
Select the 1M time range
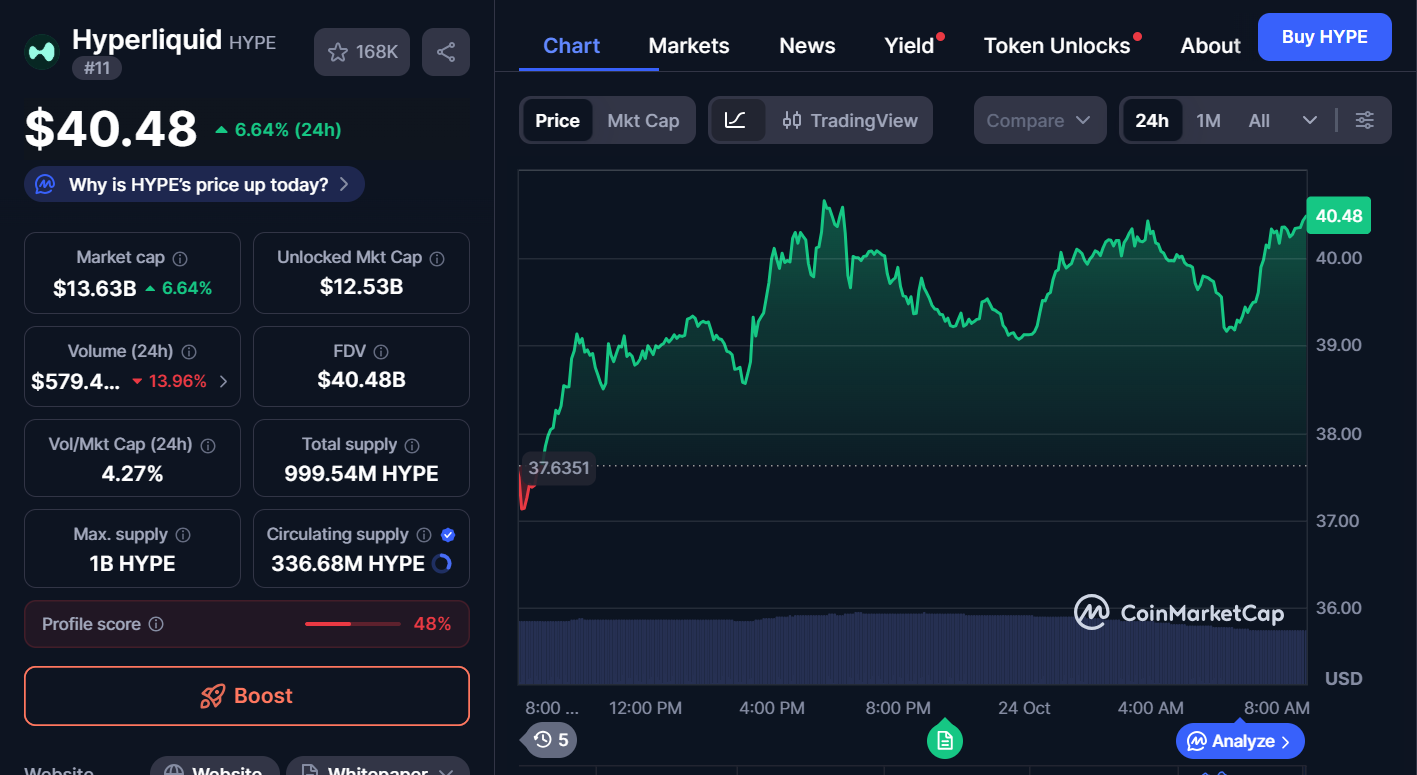(1208, 121)
